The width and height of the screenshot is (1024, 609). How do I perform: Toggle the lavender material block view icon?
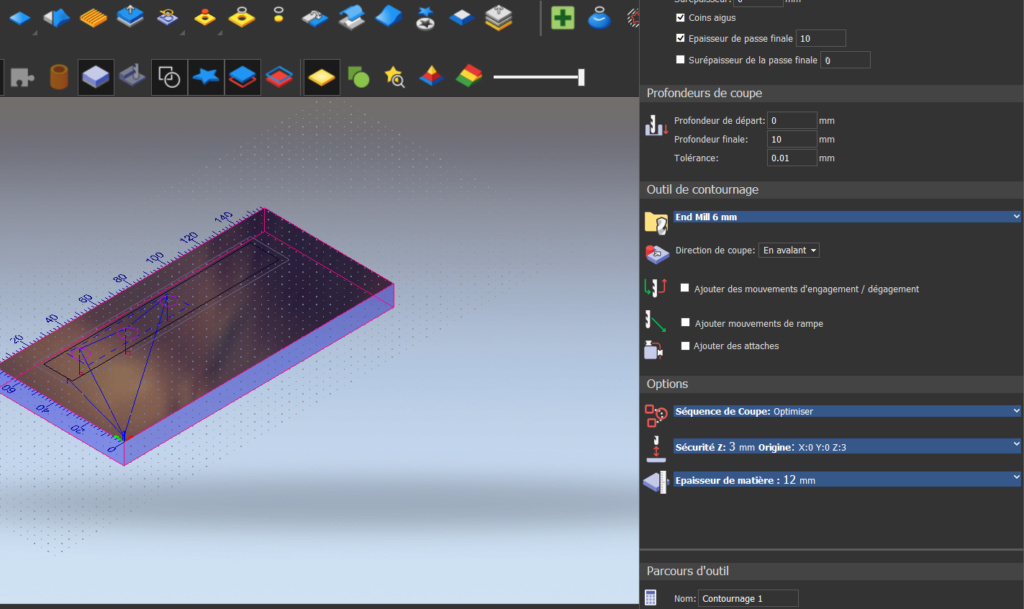pos(95,77)
